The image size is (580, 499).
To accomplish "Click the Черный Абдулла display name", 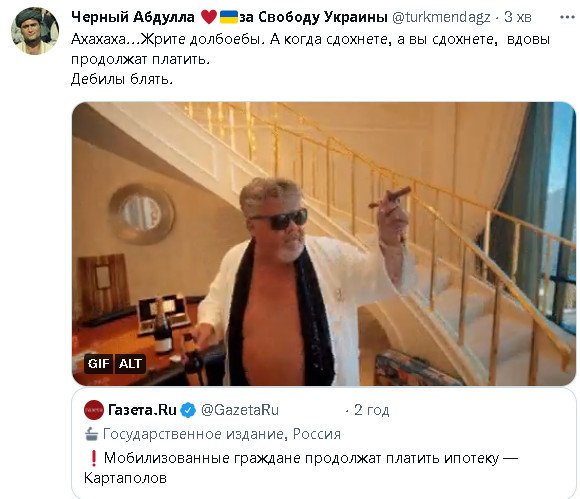I will (x=132, y=17).
